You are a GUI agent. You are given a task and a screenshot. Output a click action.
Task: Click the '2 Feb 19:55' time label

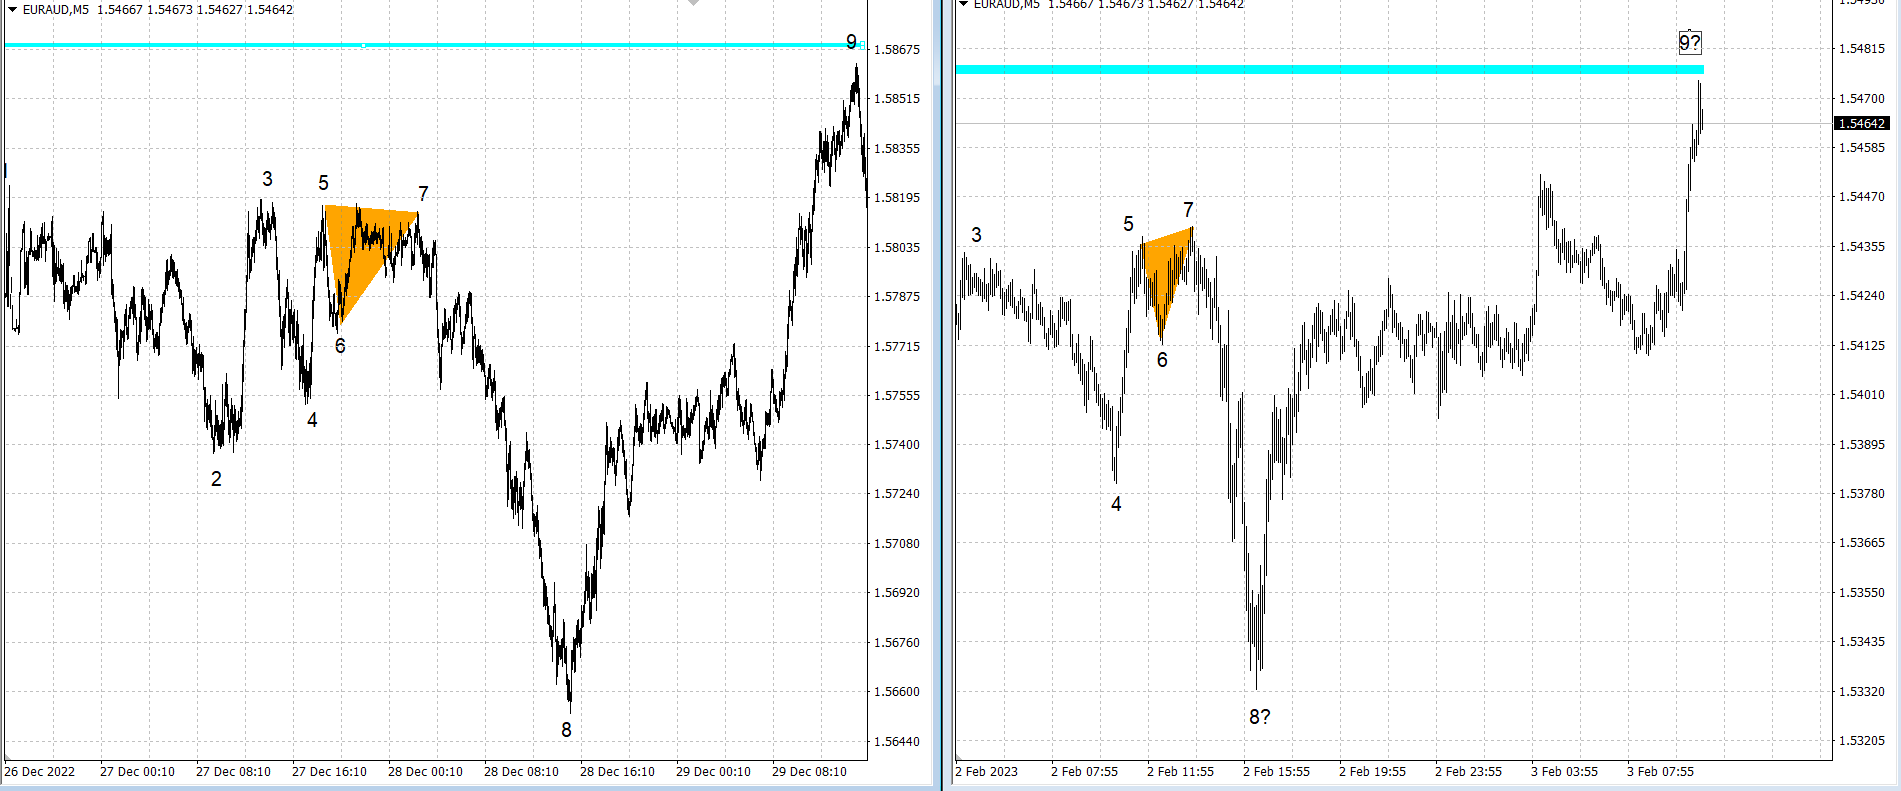coord(1372,772)
